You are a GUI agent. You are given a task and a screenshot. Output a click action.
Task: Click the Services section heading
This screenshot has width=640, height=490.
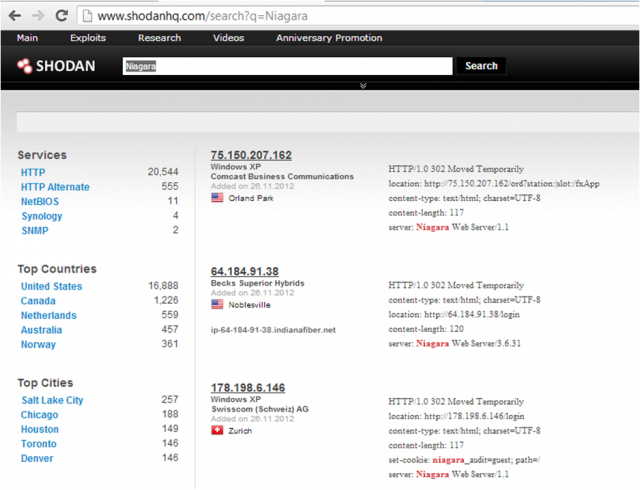point(42,155)
